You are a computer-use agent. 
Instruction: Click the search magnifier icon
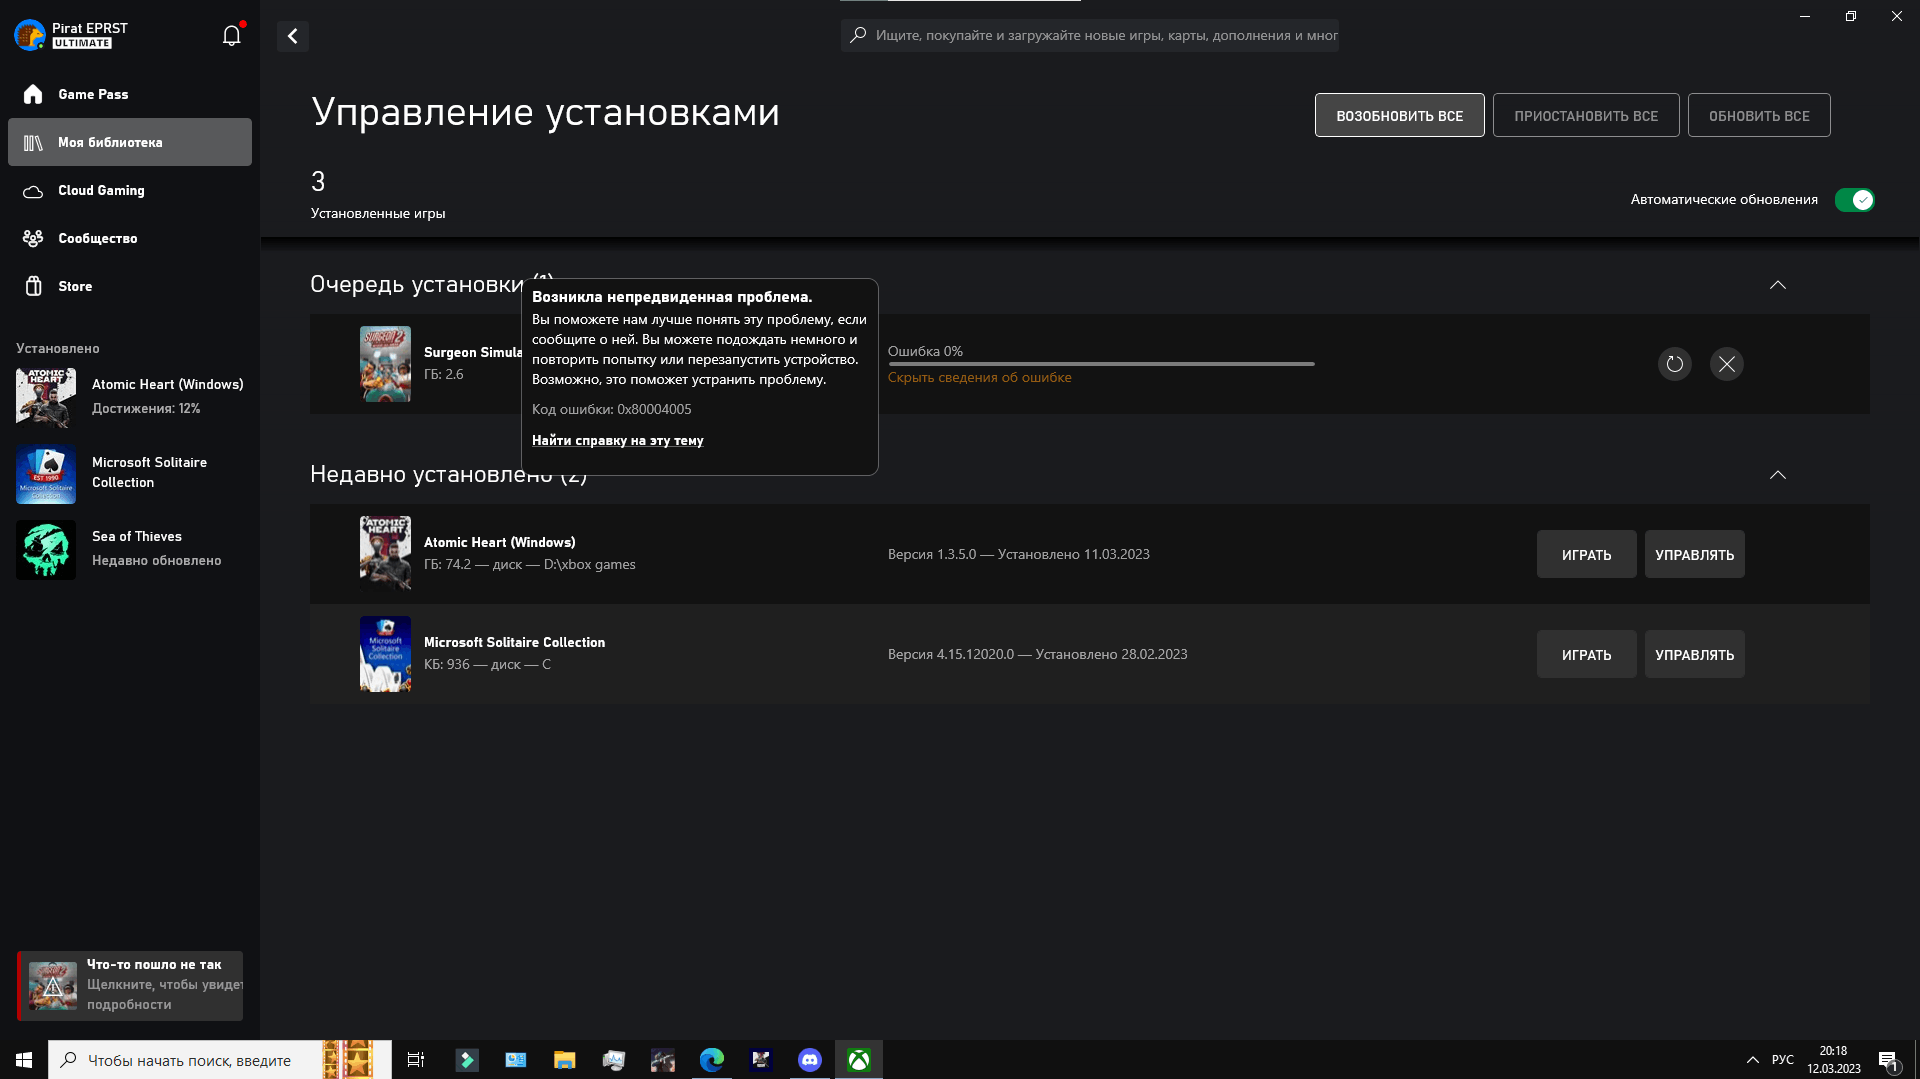point(858,36)
